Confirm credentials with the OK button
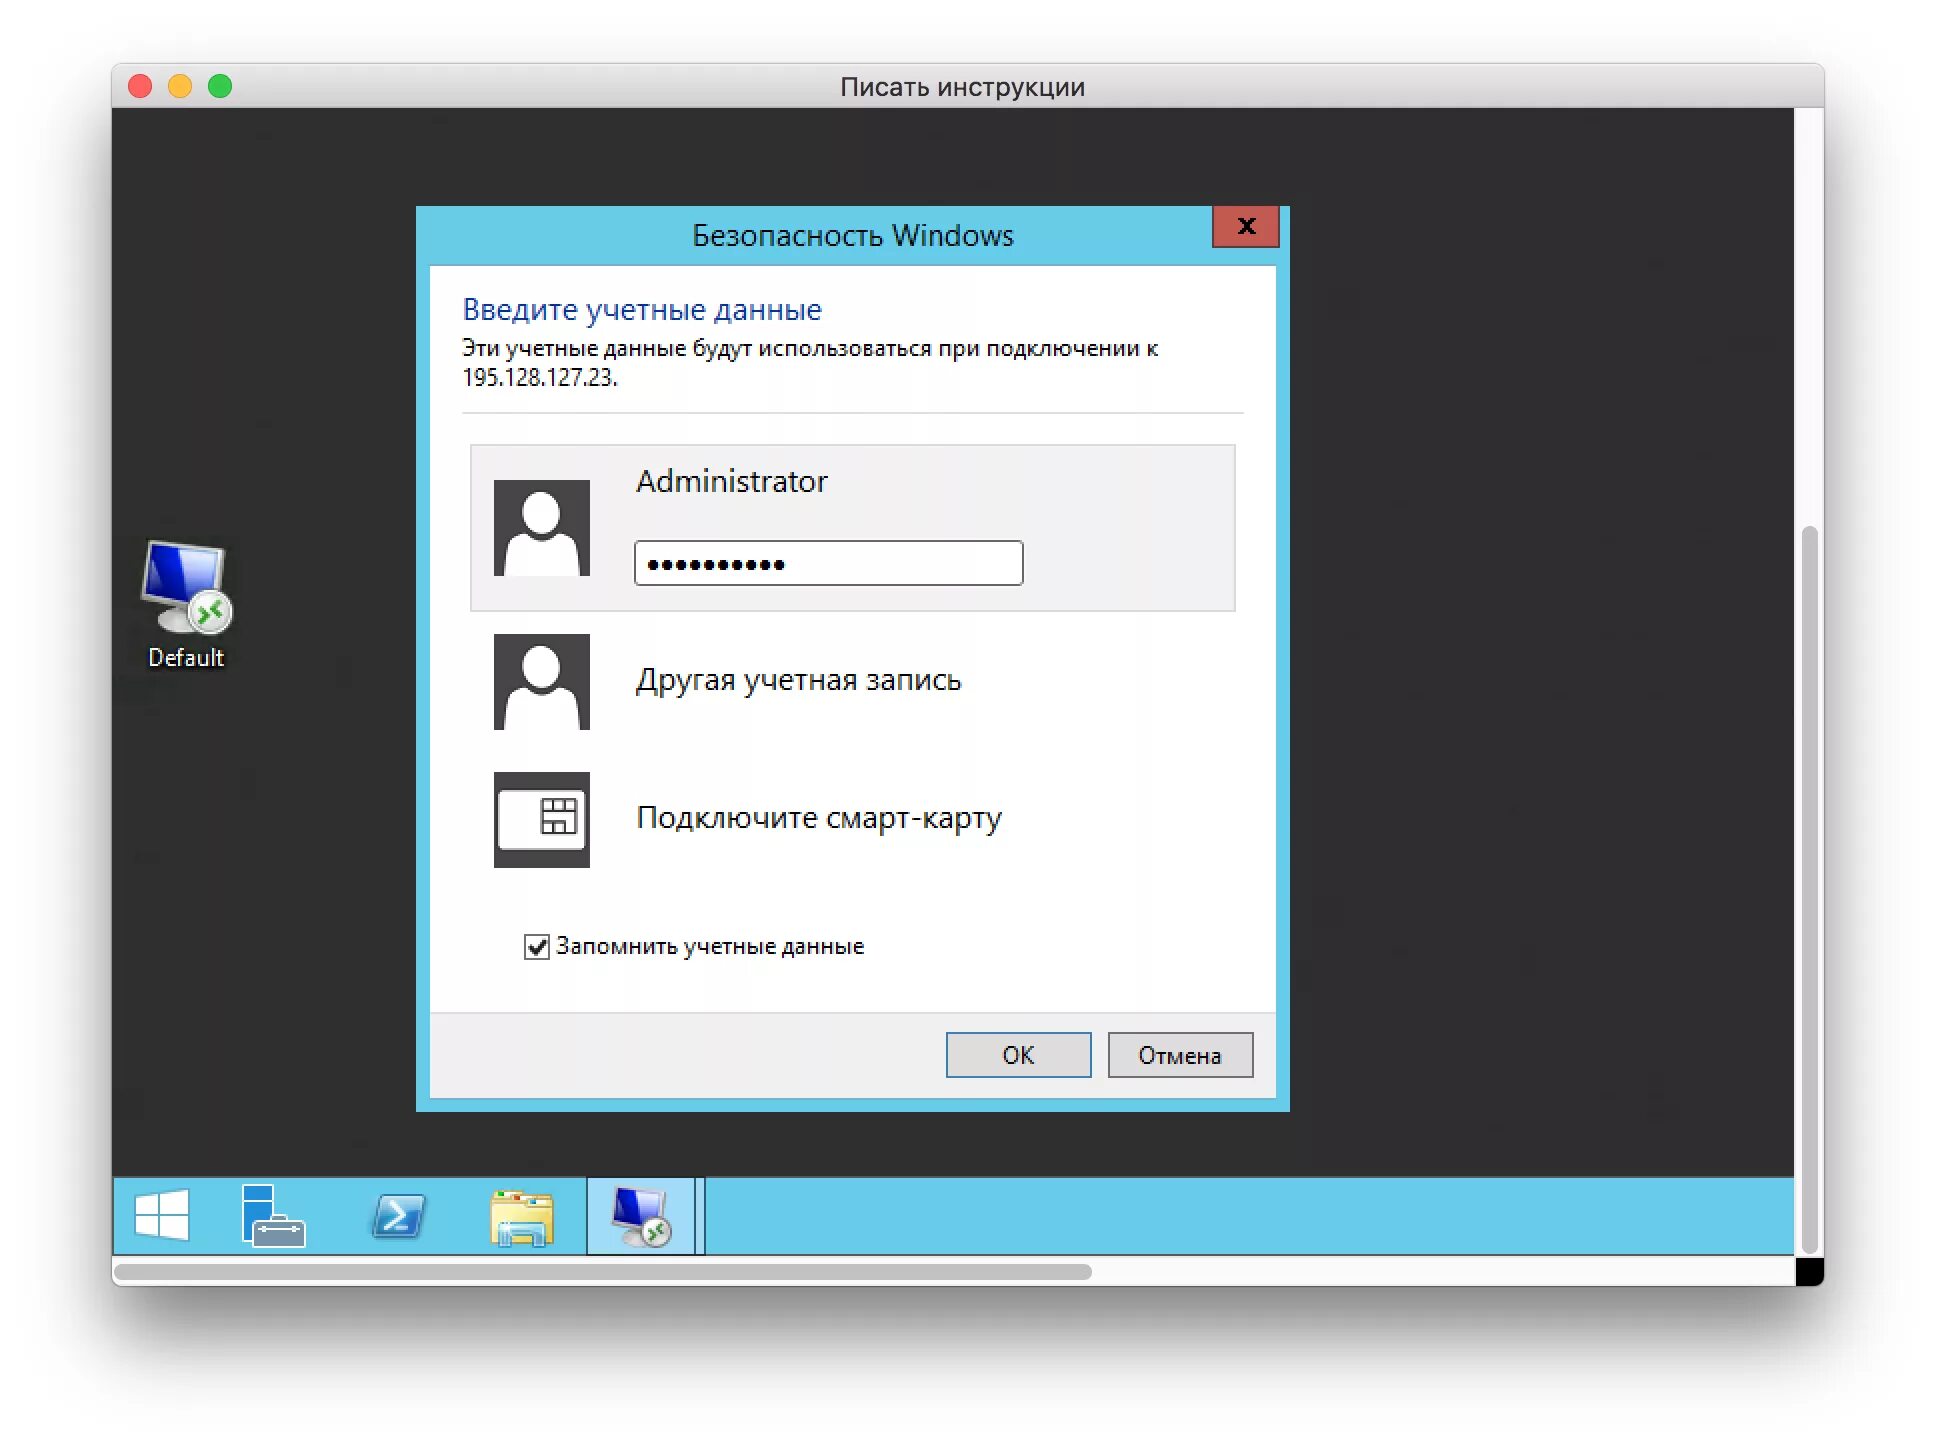The width and height of the screenshot is (1936, 1446). [x=1018, y=1055]
